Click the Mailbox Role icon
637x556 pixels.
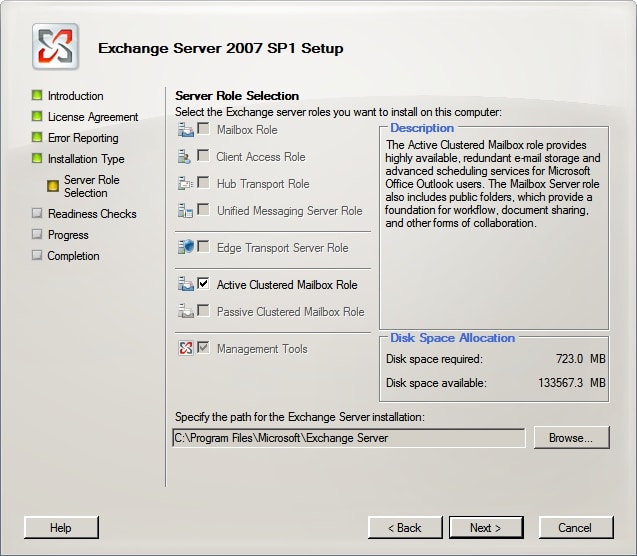pyautogui.click(x=186, y=130)
